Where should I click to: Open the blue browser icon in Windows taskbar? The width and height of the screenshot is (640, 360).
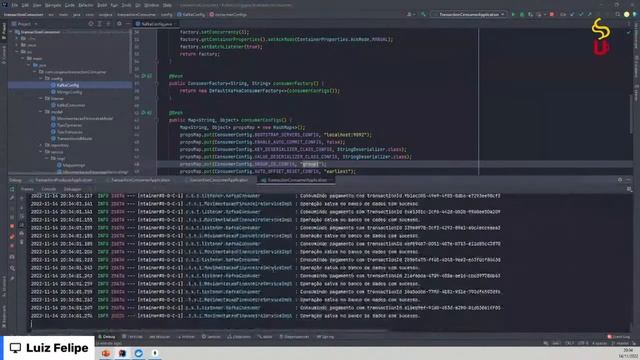(x=139, y=353)
